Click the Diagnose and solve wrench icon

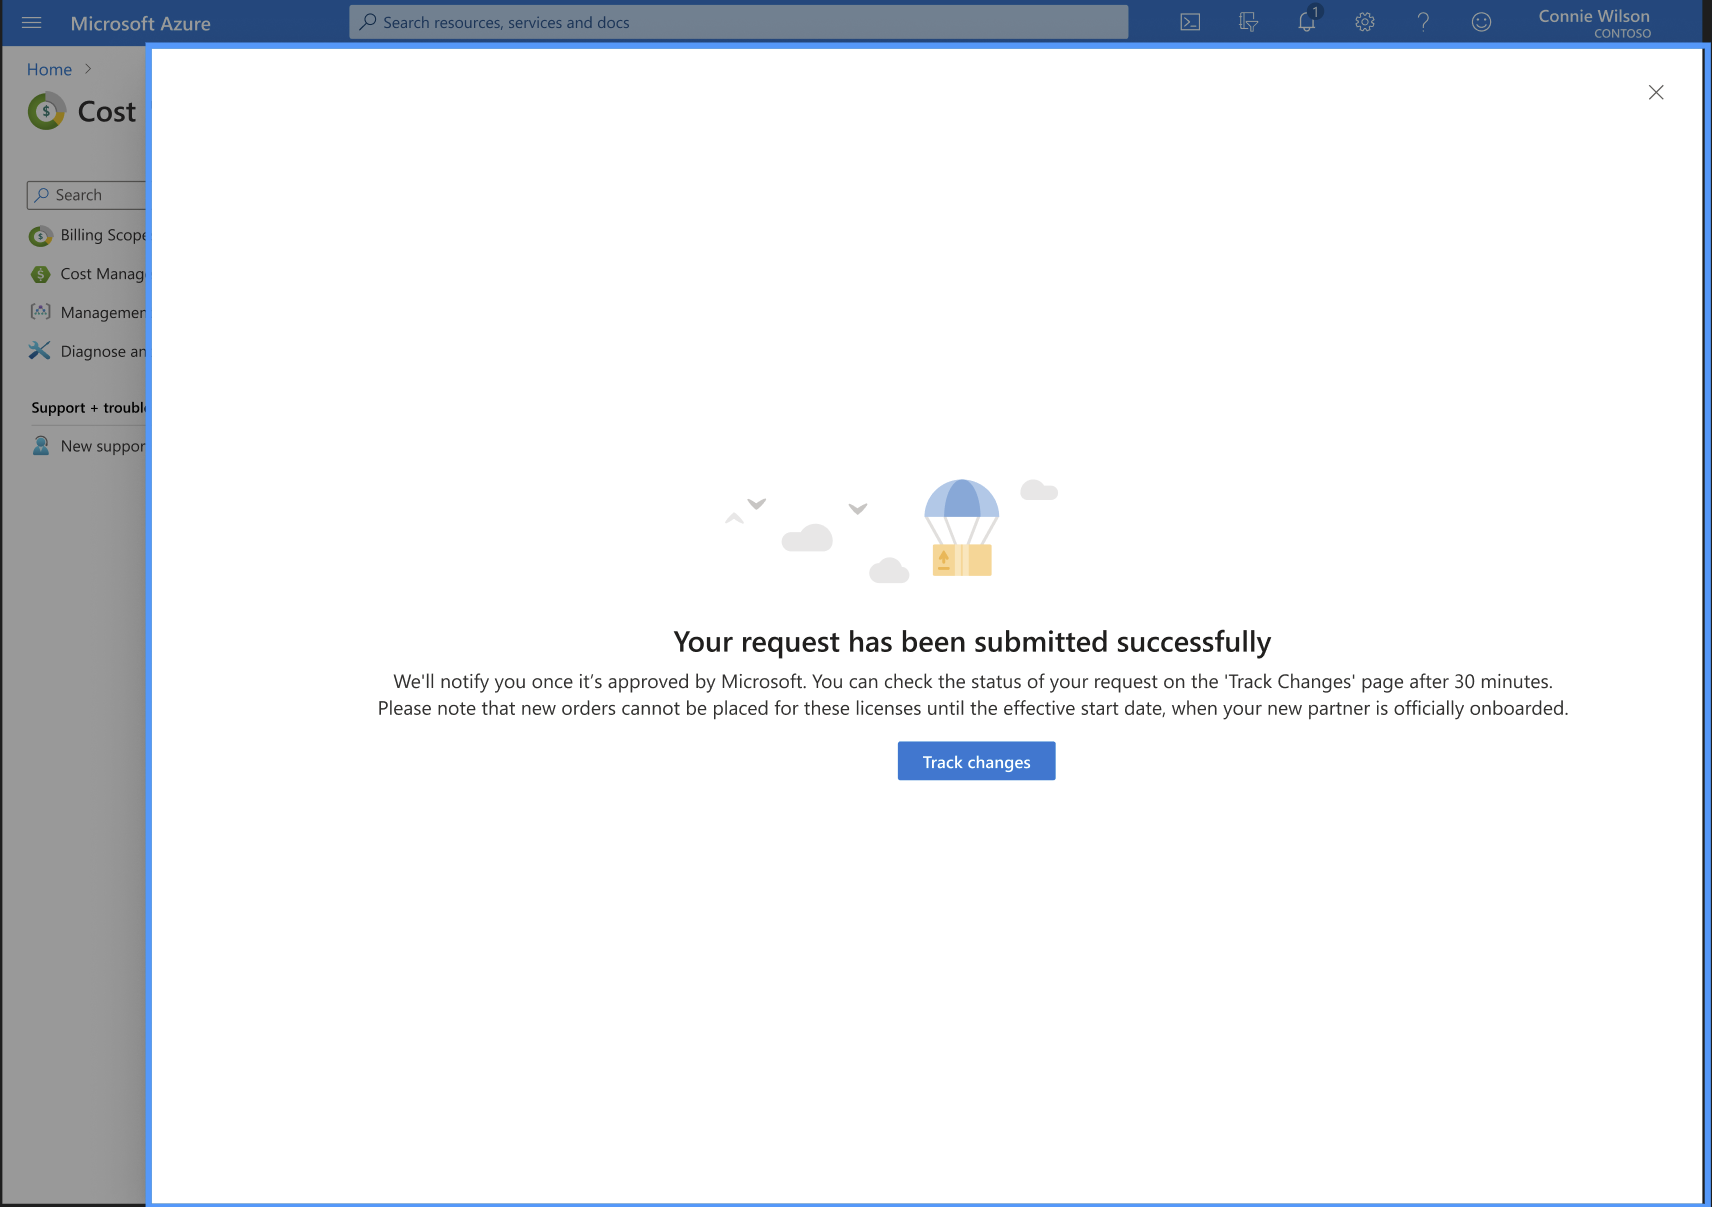40,351
